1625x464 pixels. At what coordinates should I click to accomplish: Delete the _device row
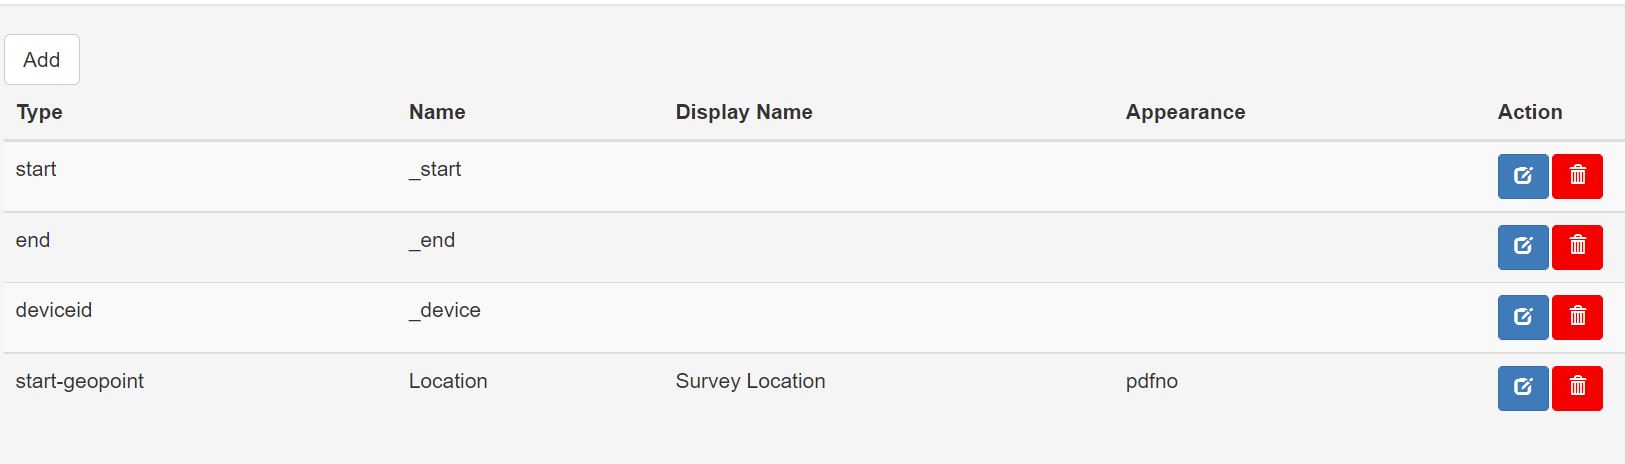coord(1577,317)
